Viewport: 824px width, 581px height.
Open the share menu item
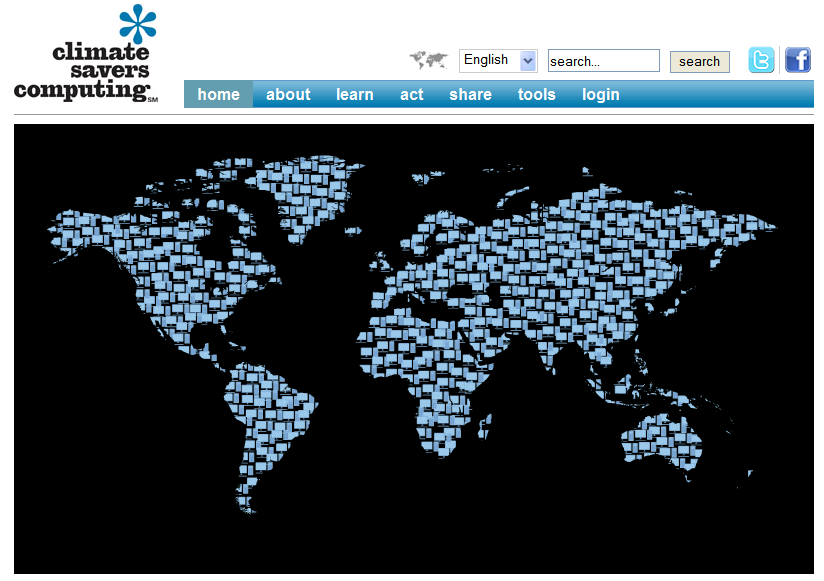470,95
